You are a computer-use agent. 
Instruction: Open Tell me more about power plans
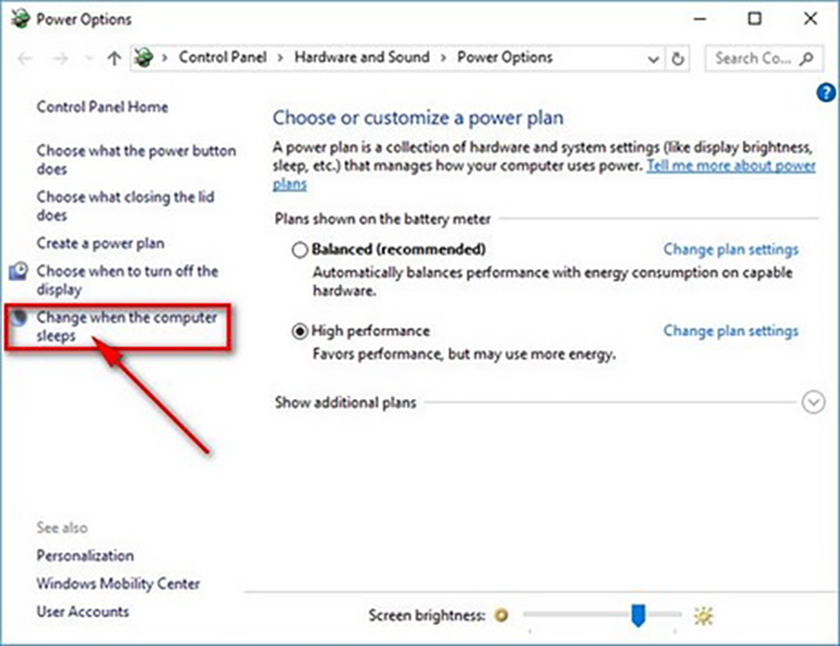731,166
